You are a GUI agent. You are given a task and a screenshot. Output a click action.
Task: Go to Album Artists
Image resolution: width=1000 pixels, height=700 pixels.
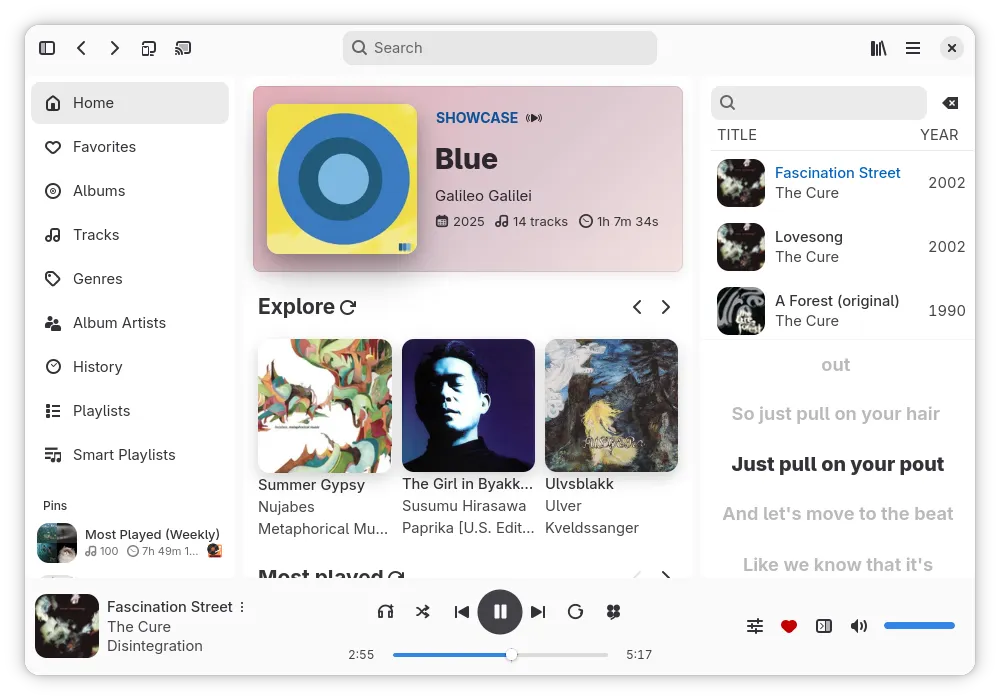(130, 323)
